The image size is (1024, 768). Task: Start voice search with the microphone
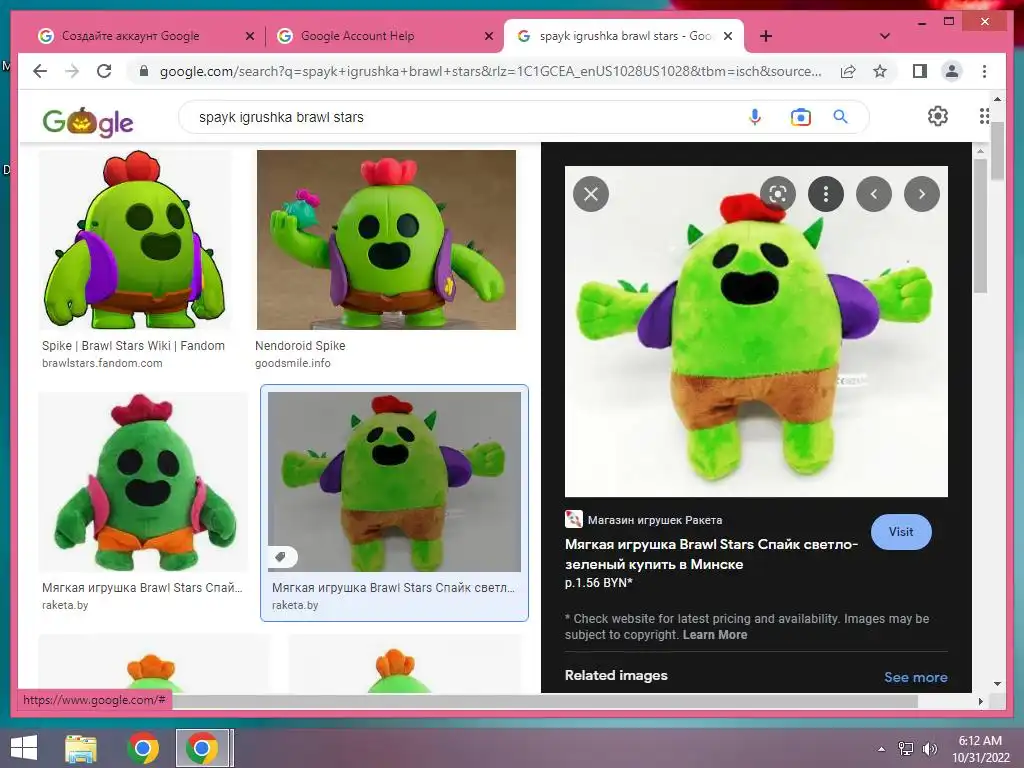tap(755, 117)
